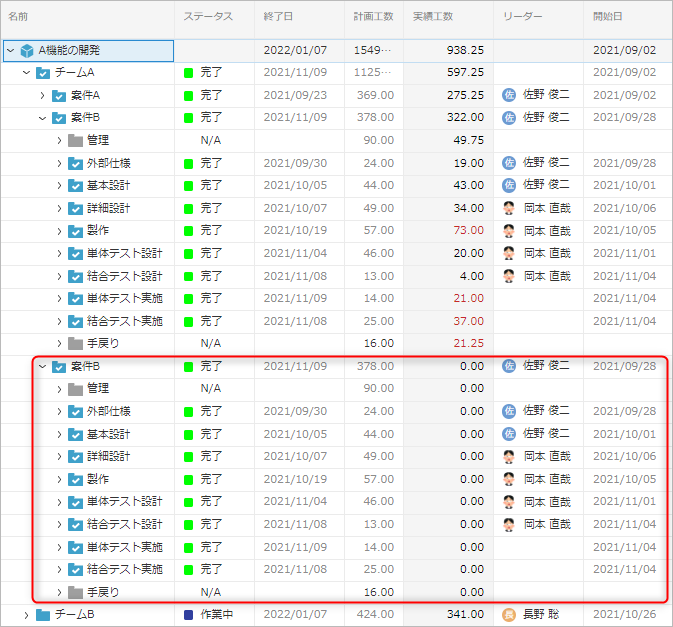Click the 長野 聡 leader avatar
The image size is (673, 627).
click(509, 614)
